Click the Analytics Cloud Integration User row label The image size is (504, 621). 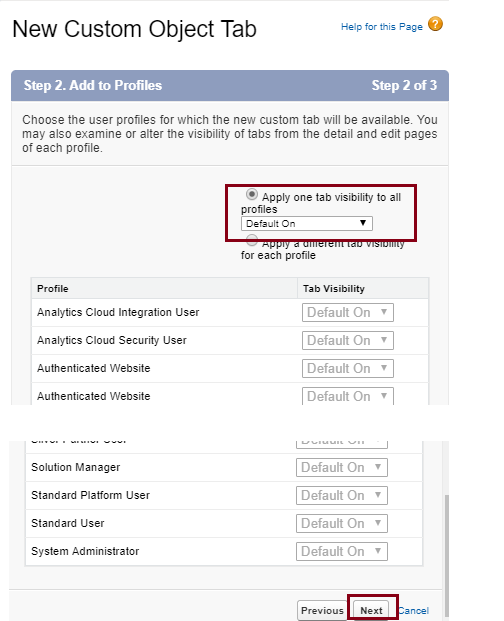pyautogui.click(x=118, y=312)
